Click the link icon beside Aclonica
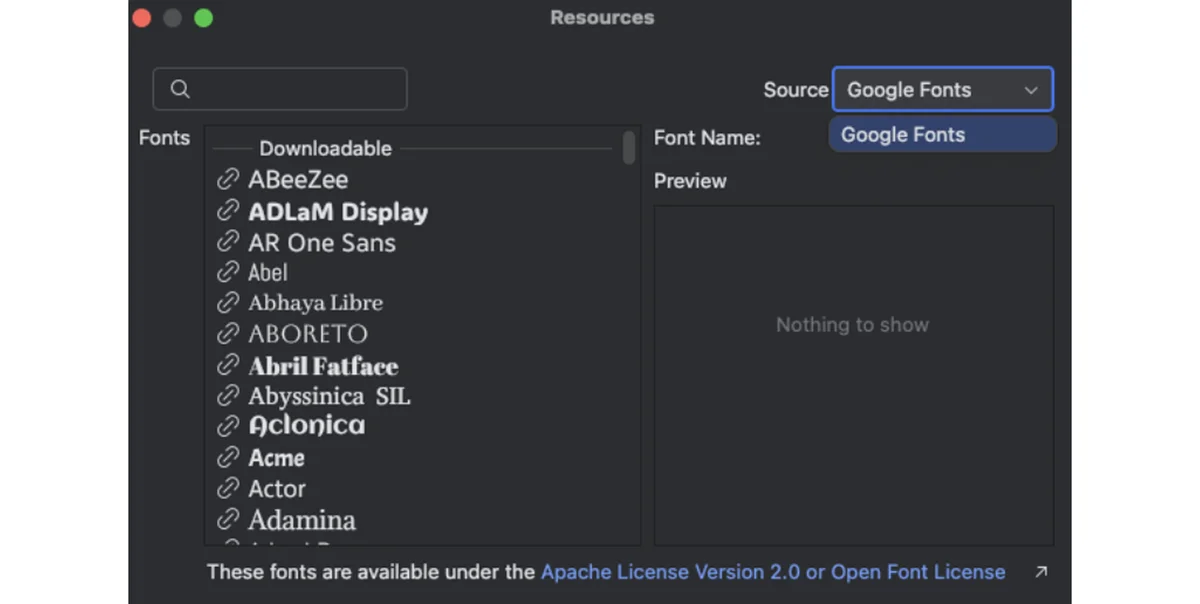The image size is (1200, 604). (228, 426)
